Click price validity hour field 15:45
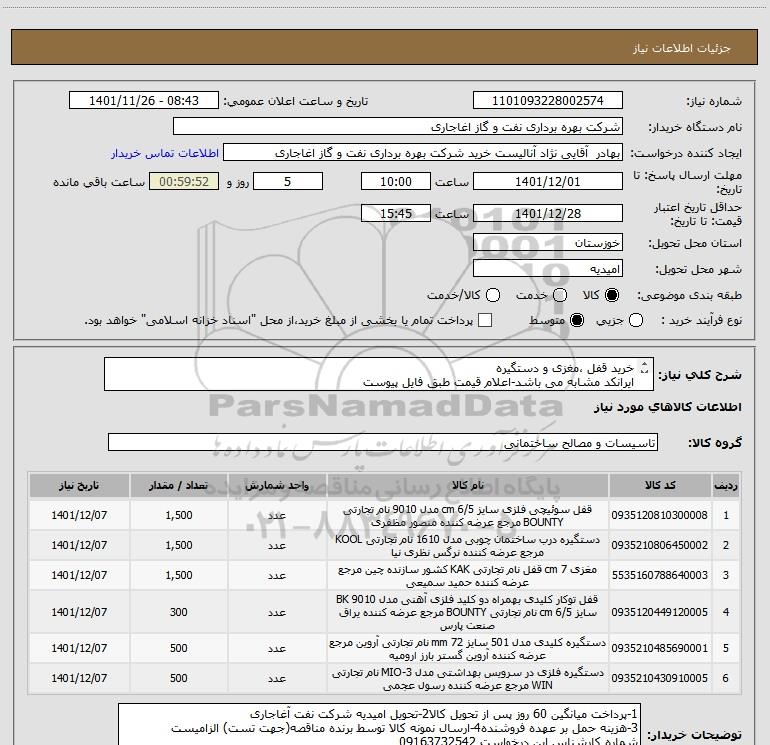 (396, 213)
